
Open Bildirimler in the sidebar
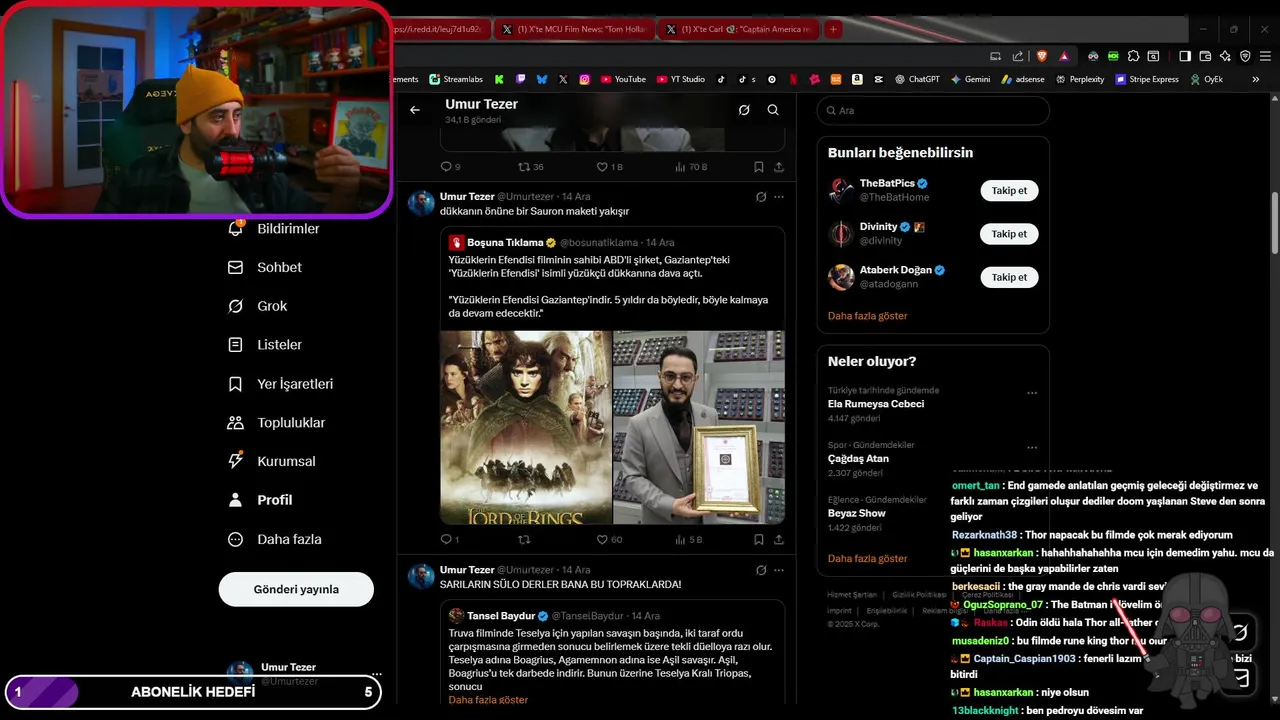(x=273, y=229)
